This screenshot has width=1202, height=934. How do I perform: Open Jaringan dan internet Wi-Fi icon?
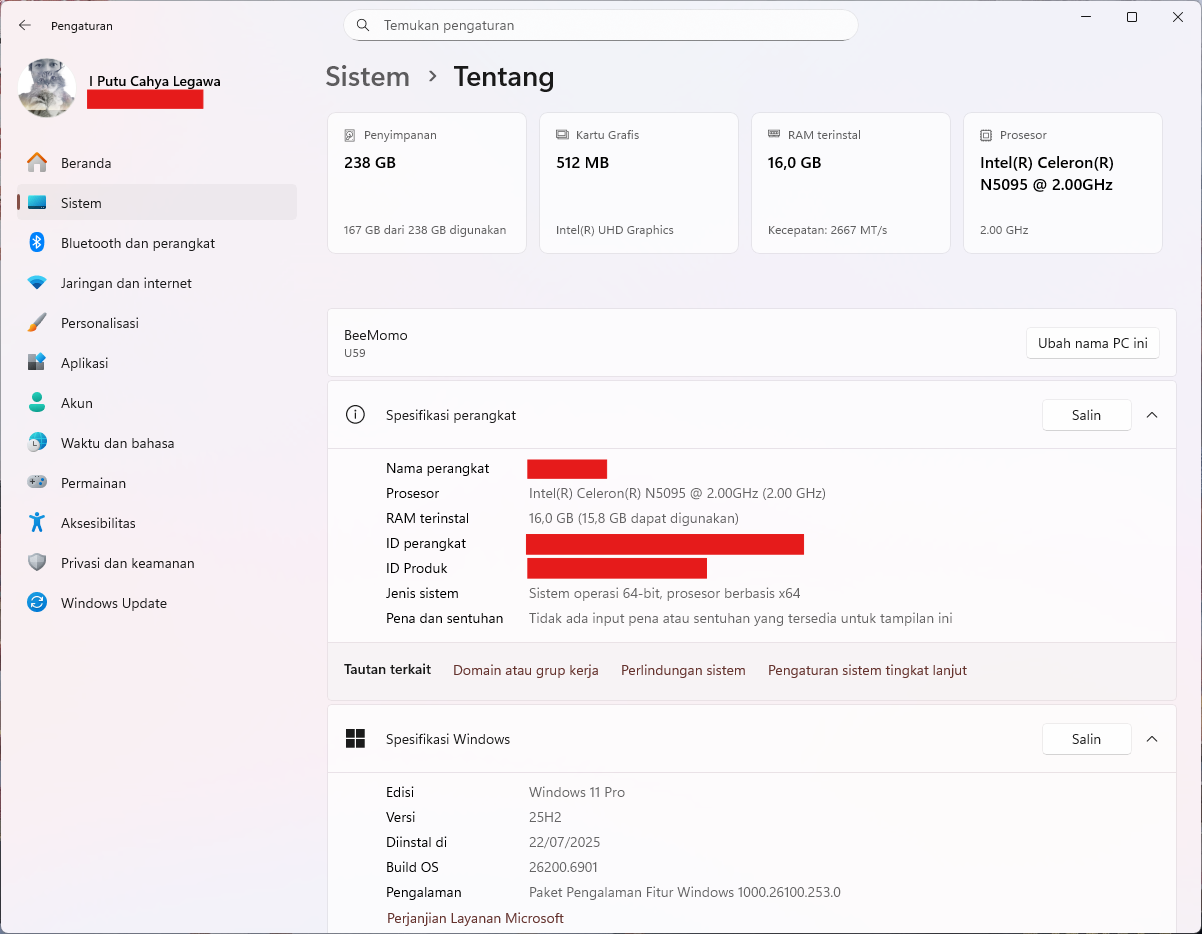(x=37, y=283)
